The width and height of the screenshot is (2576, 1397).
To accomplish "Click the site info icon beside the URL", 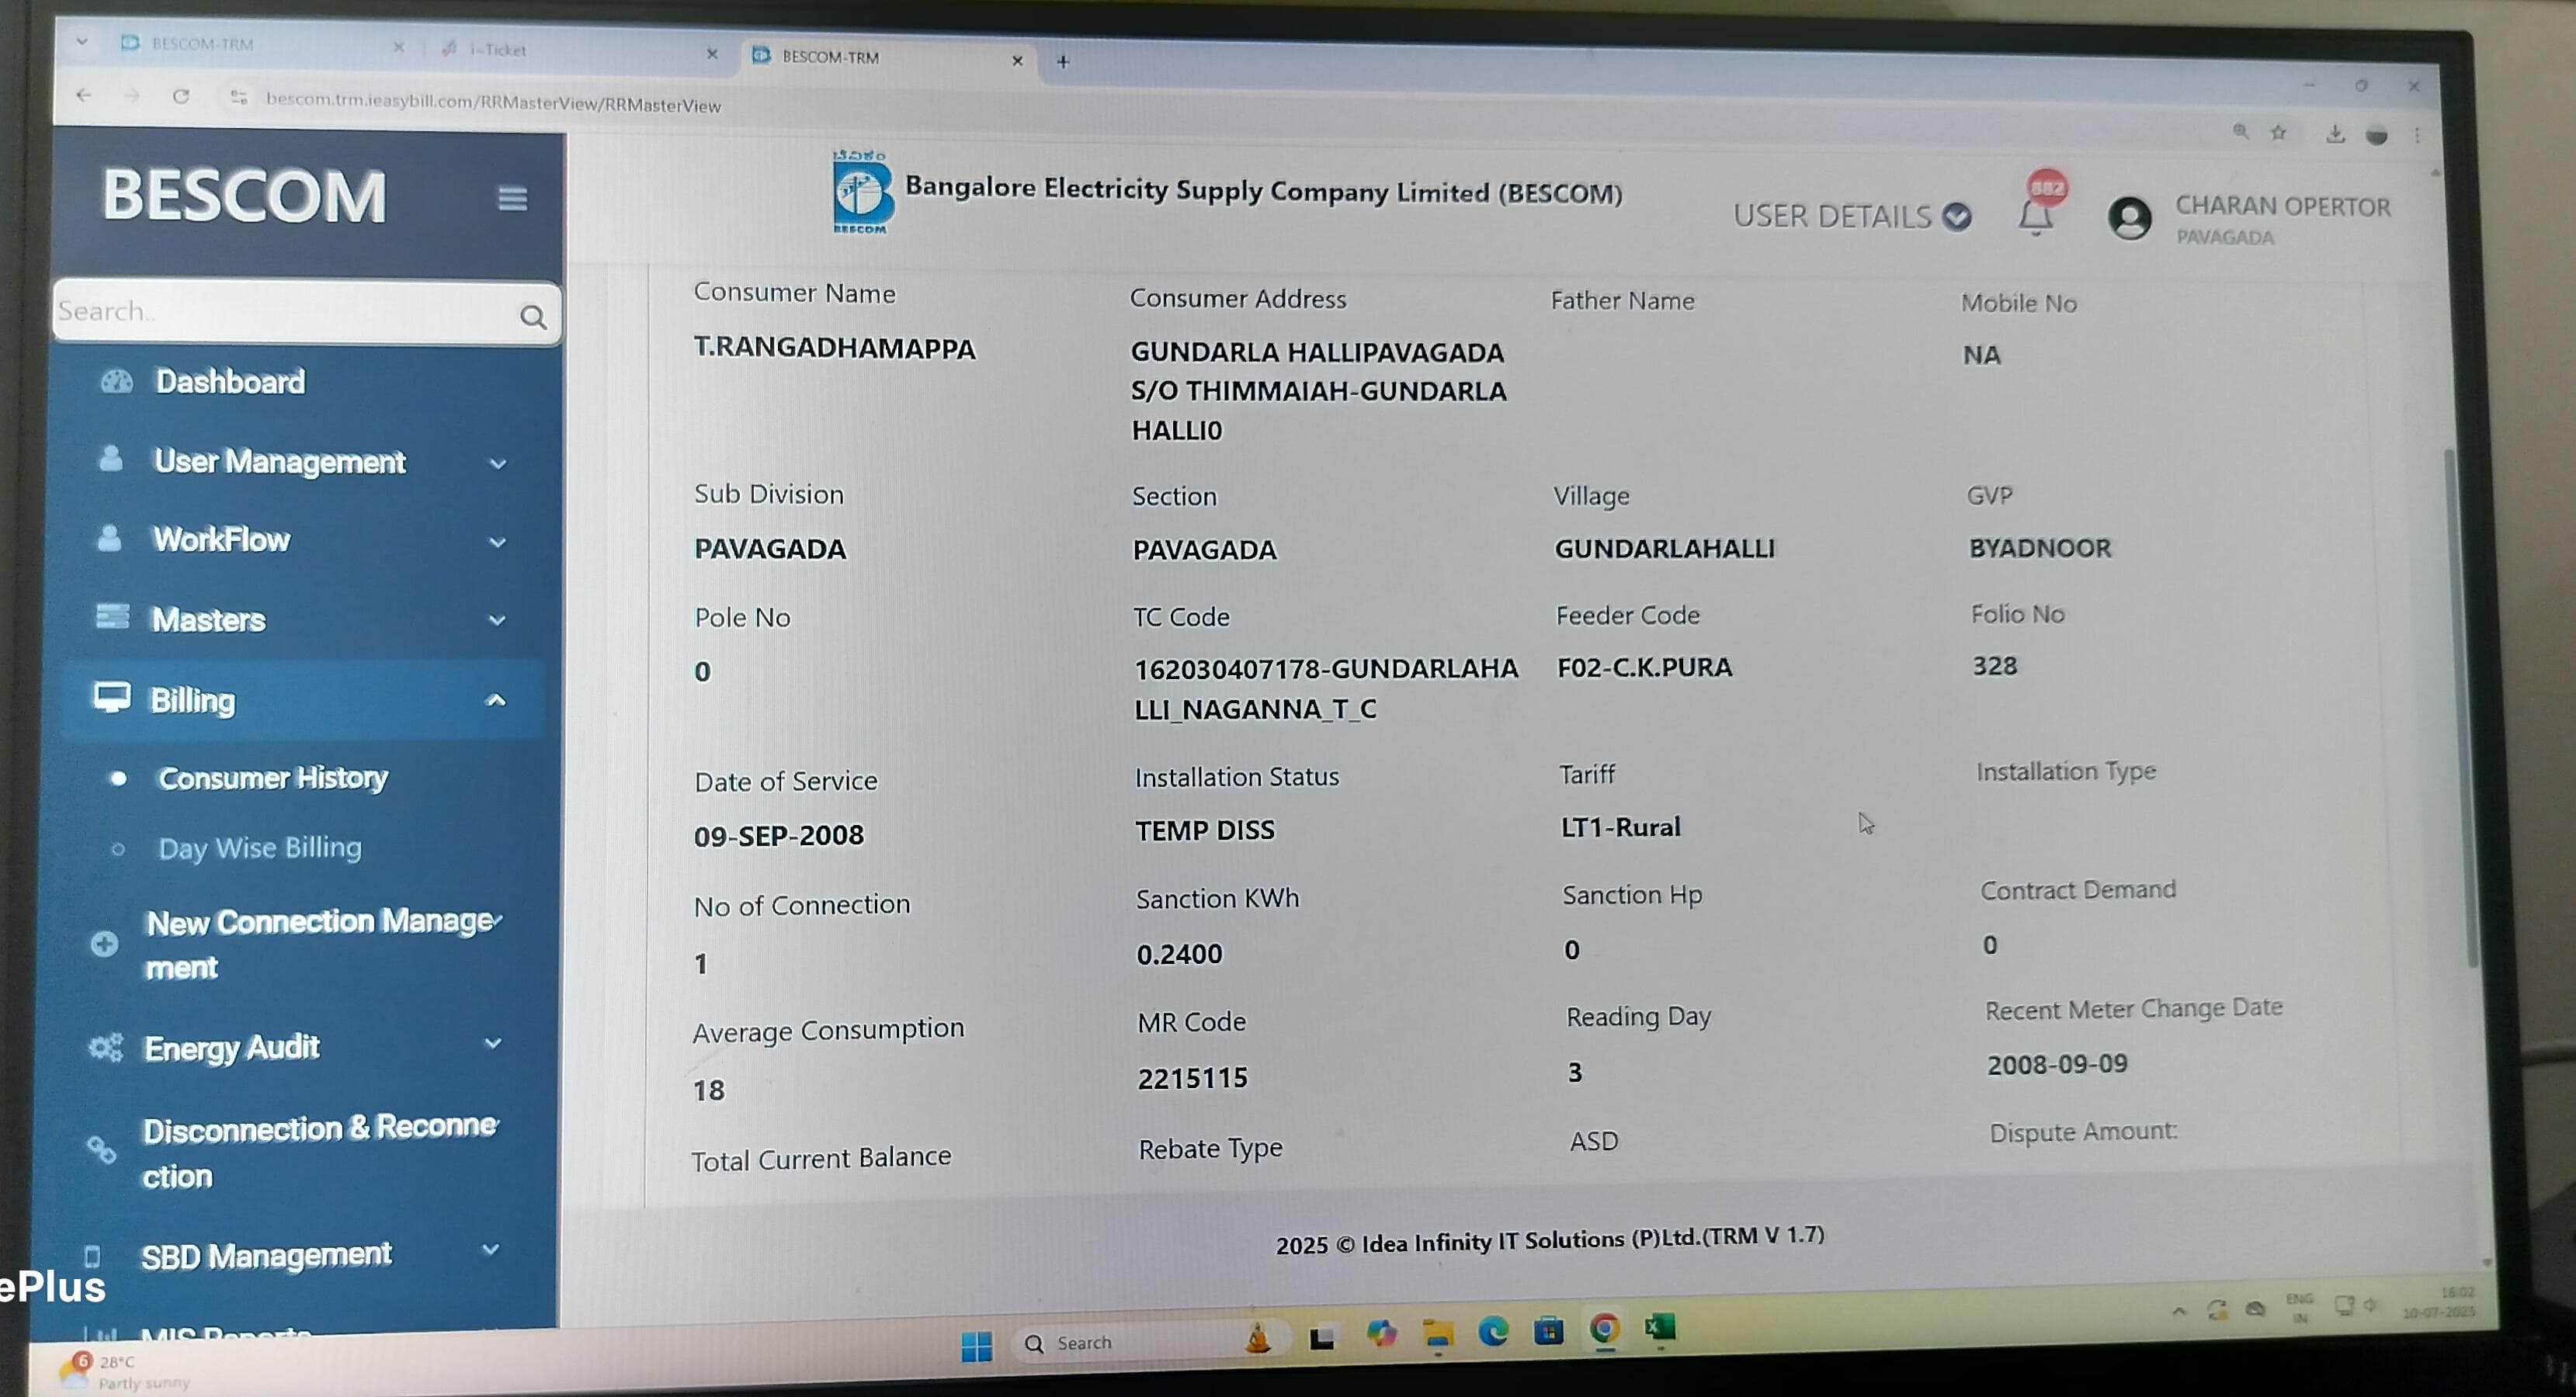I will [238, 98].
